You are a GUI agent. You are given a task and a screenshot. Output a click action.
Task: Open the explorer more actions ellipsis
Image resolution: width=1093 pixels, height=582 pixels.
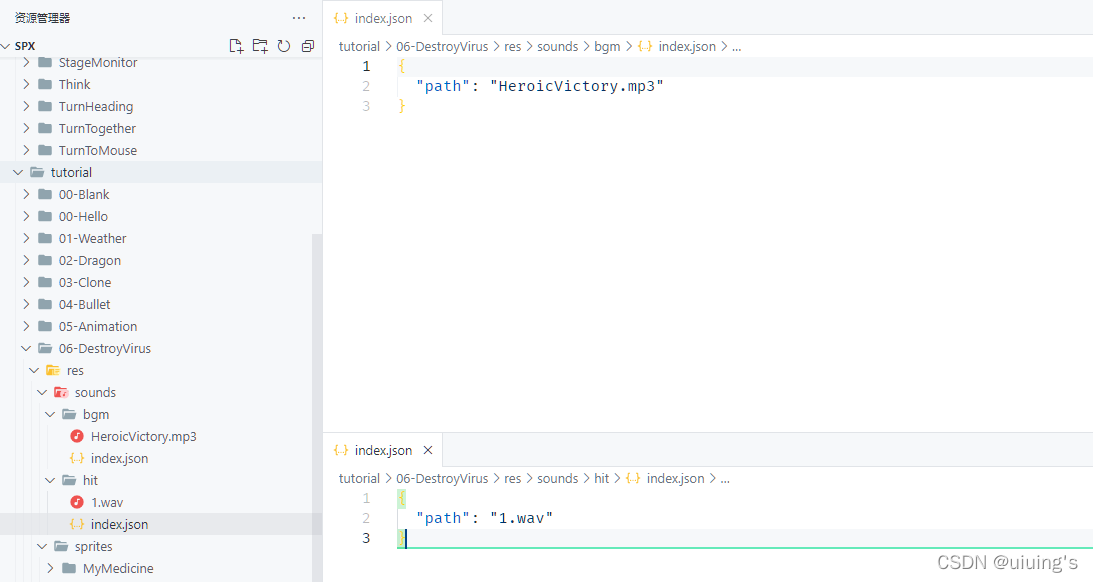299,18
